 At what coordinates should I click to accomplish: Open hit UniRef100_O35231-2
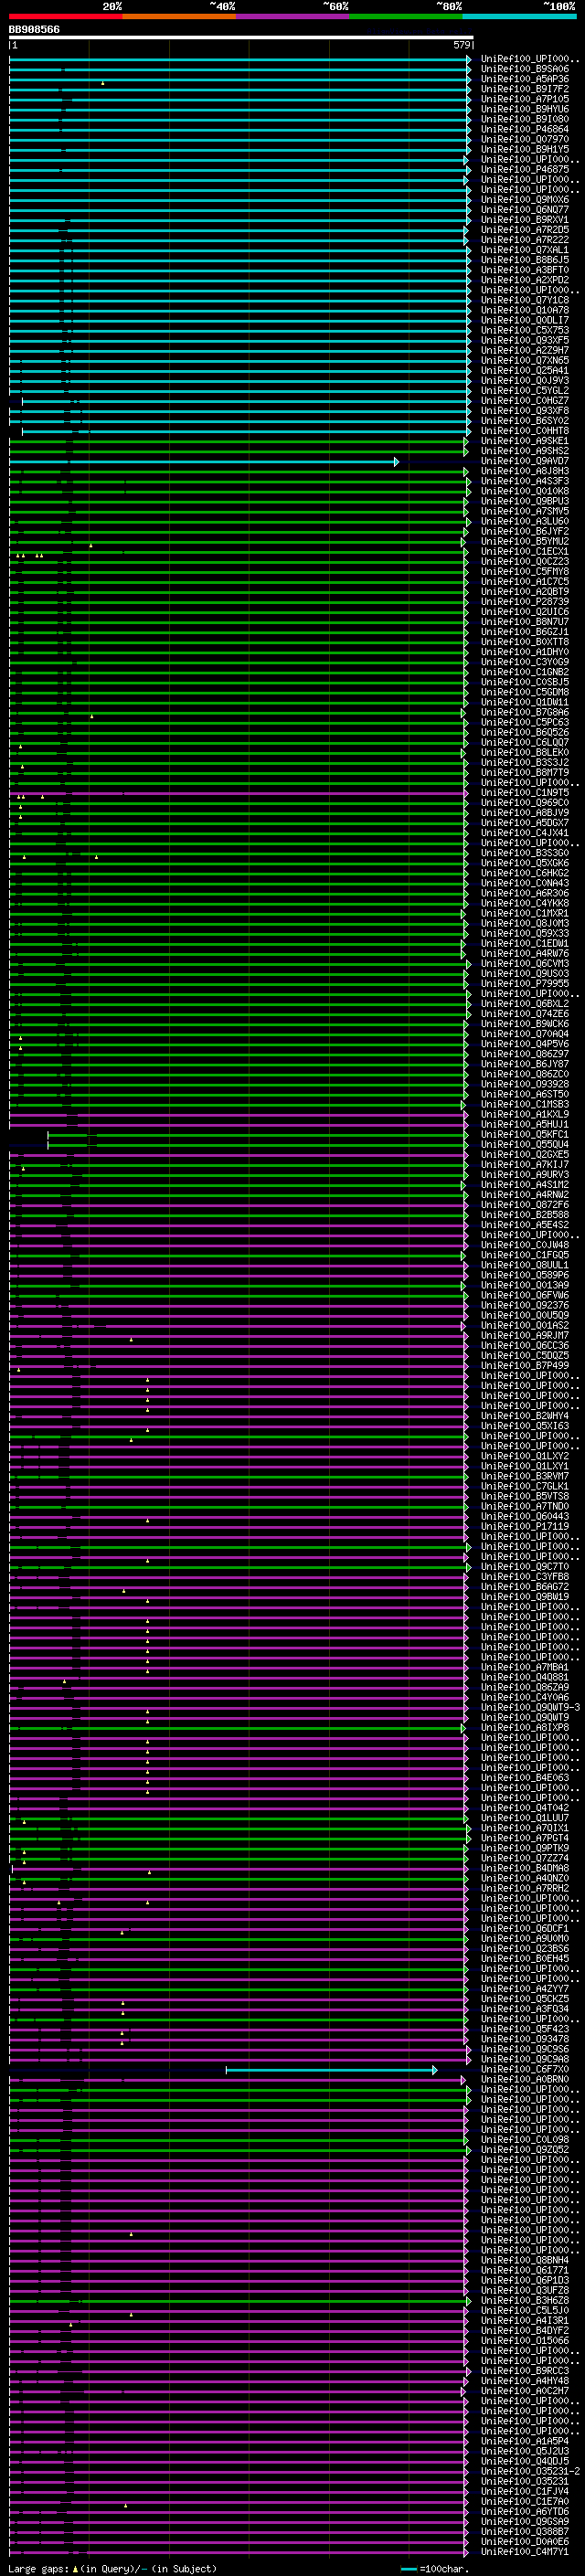tap(530, 2471)
